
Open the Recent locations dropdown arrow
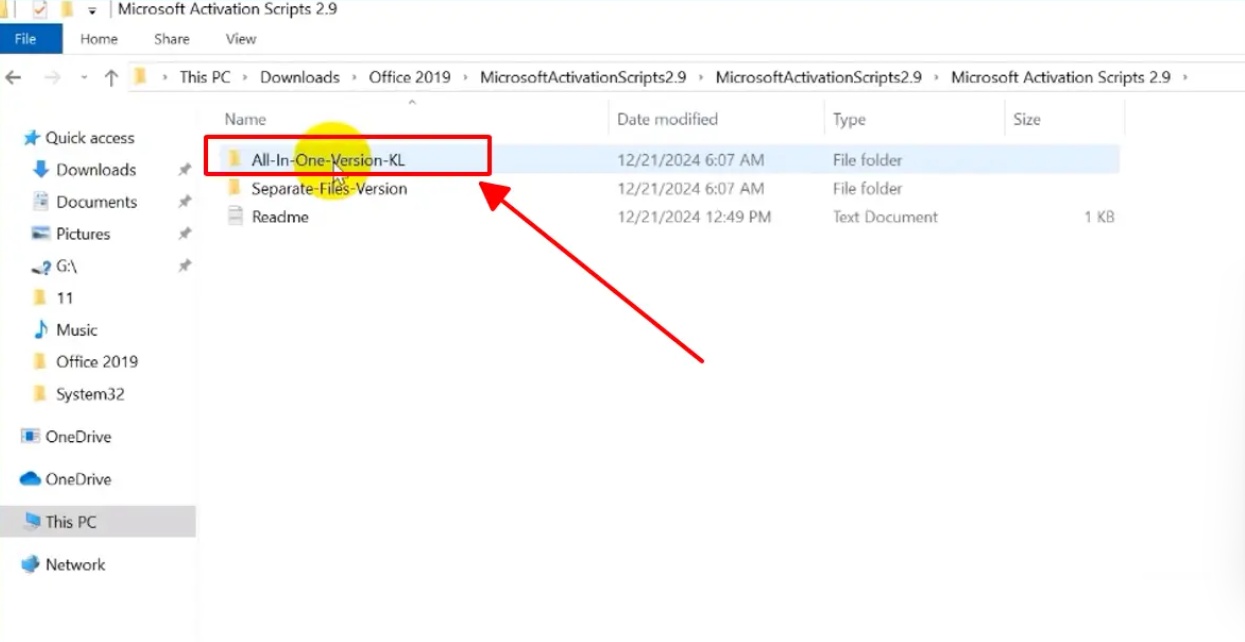[84, 77]
